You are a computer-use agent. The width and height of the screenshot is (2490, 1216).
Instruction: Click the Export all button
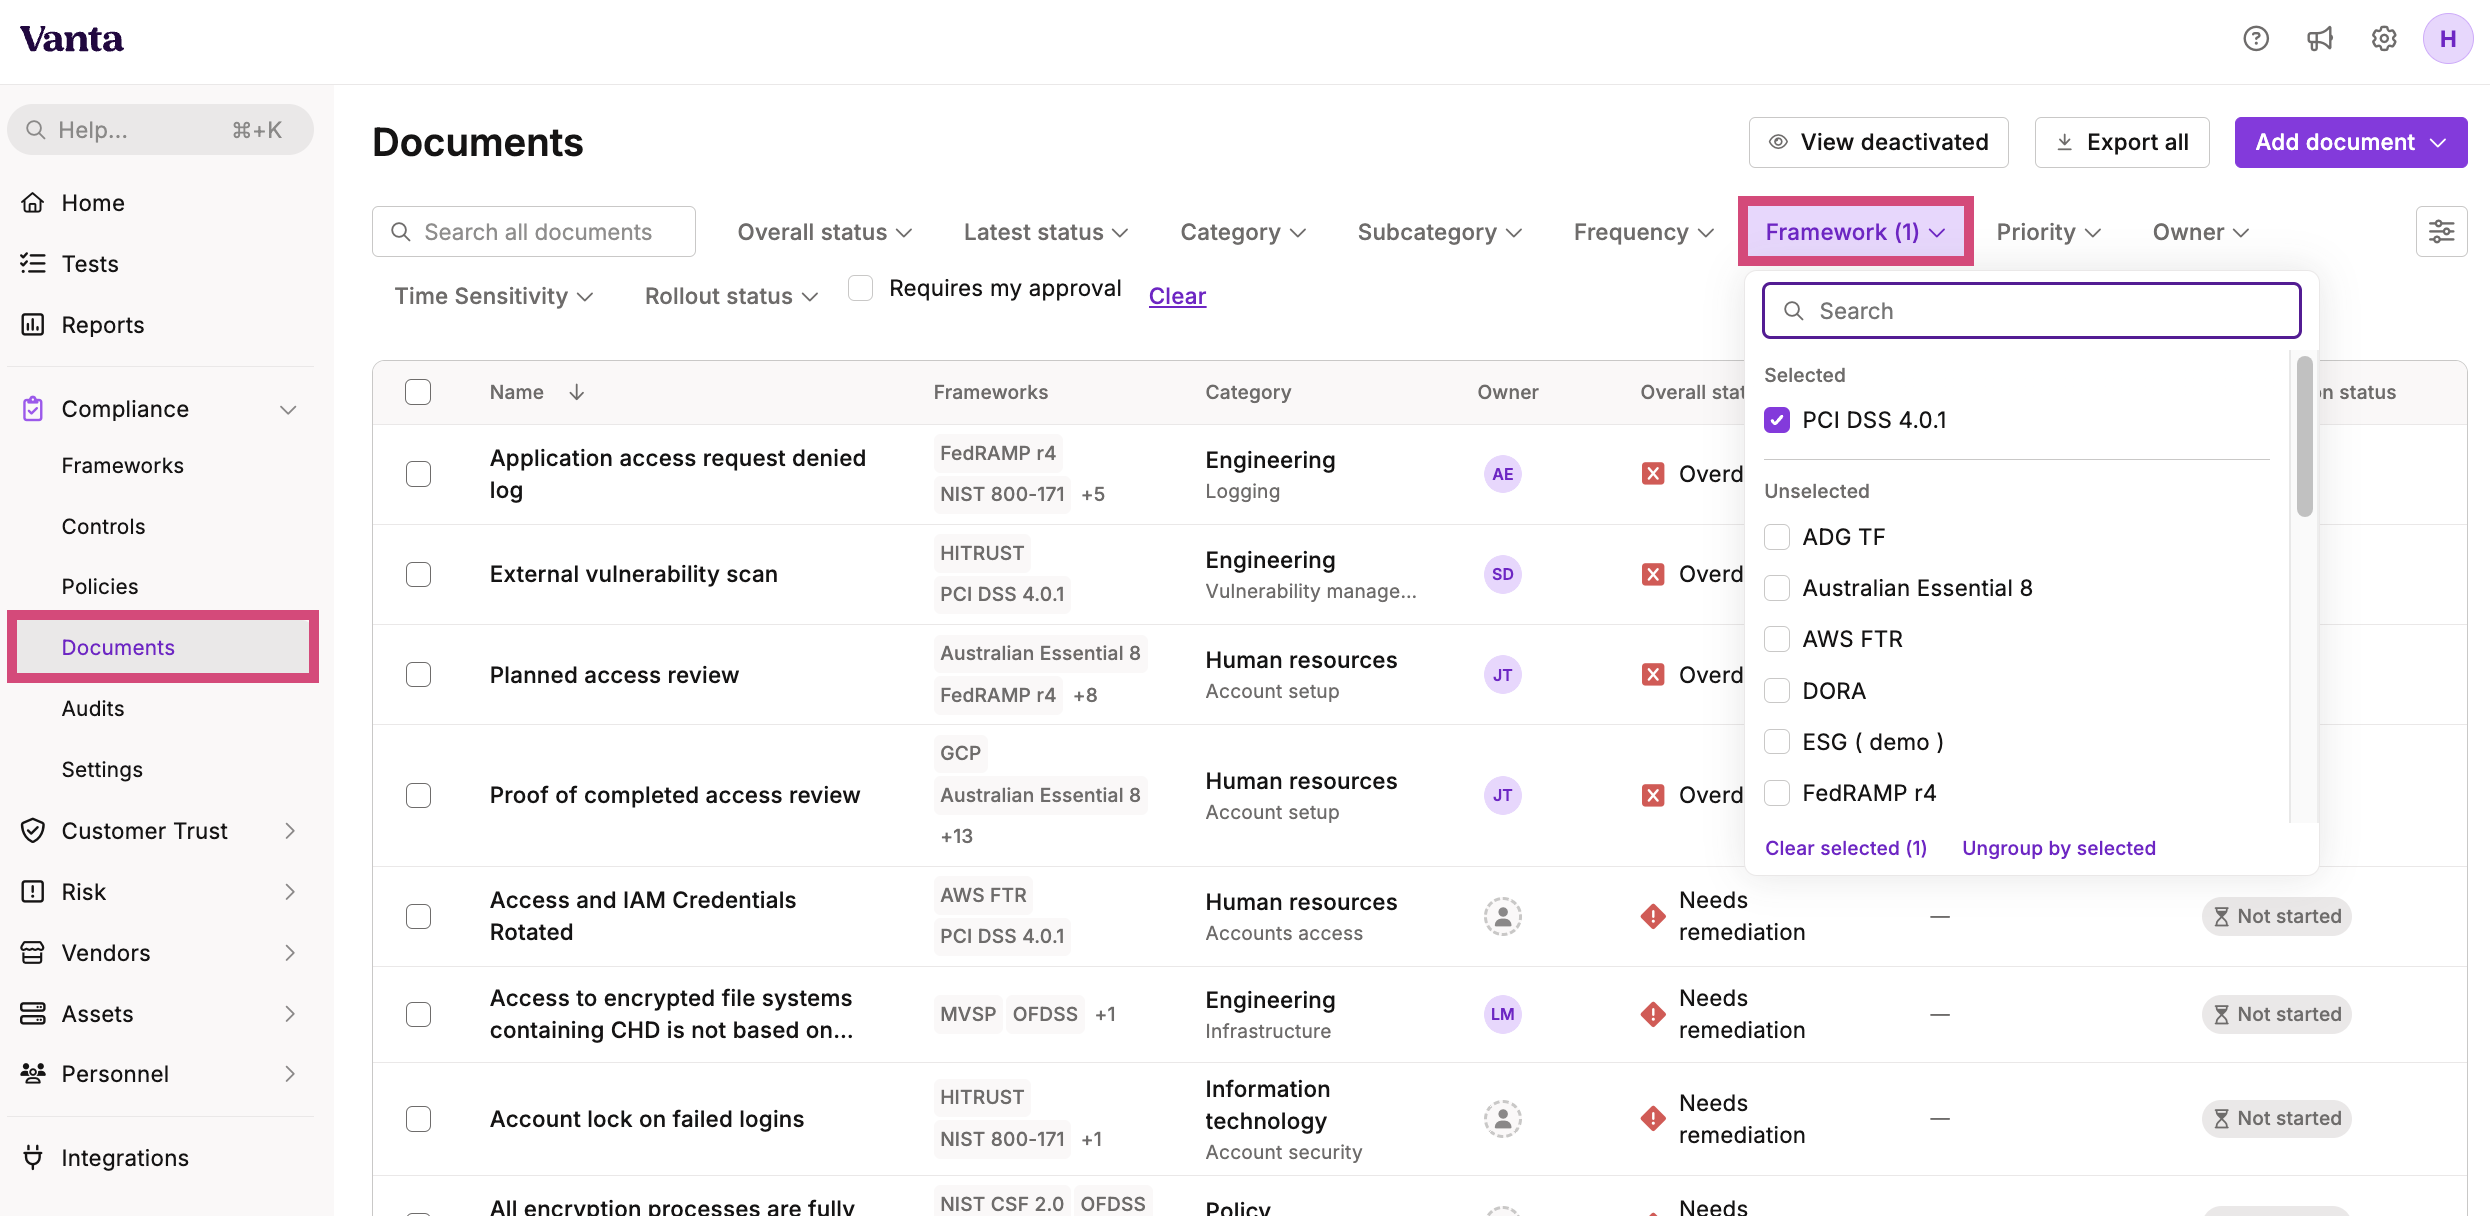pyautogui.click(x=2121, y=142)
